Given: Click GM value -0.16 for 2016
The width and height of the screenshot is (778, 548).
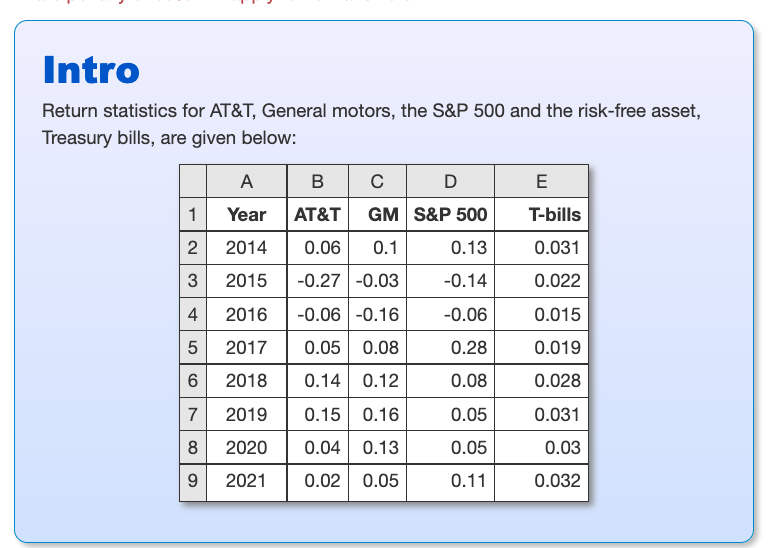Looking at the screenshot, I should pos(377,314).
